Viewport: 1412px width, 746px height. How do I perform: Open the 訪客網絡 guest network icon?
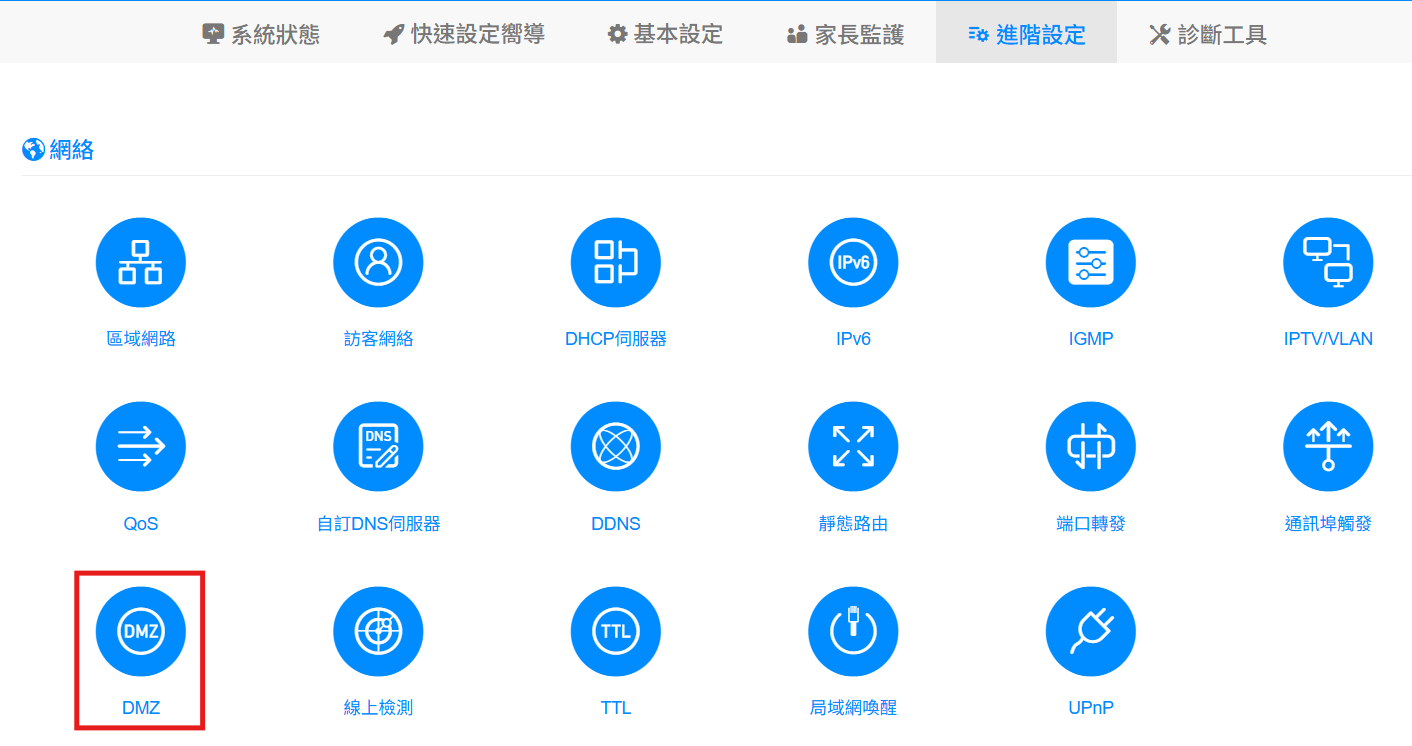pyautogui.click(x=378, y=262)
